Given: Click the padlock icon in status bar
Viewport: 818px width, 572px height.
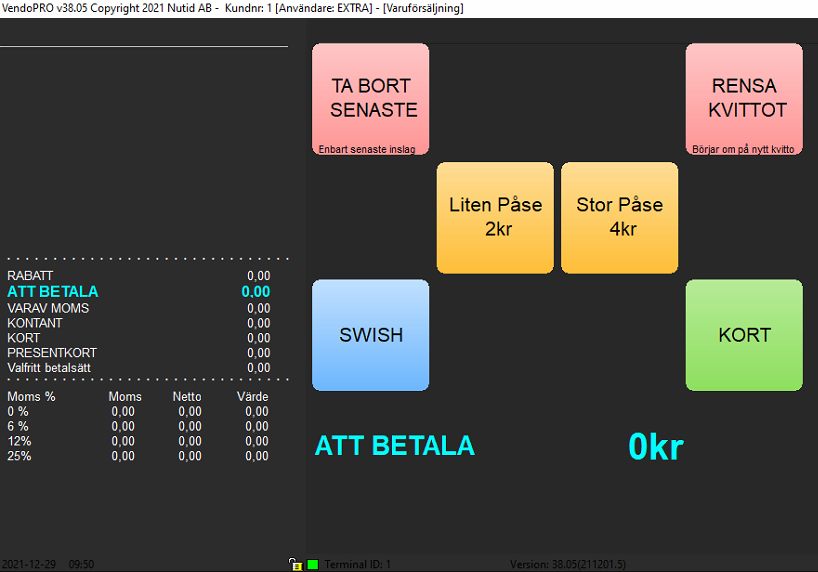Looking at the screenshot, I should 294,565.
